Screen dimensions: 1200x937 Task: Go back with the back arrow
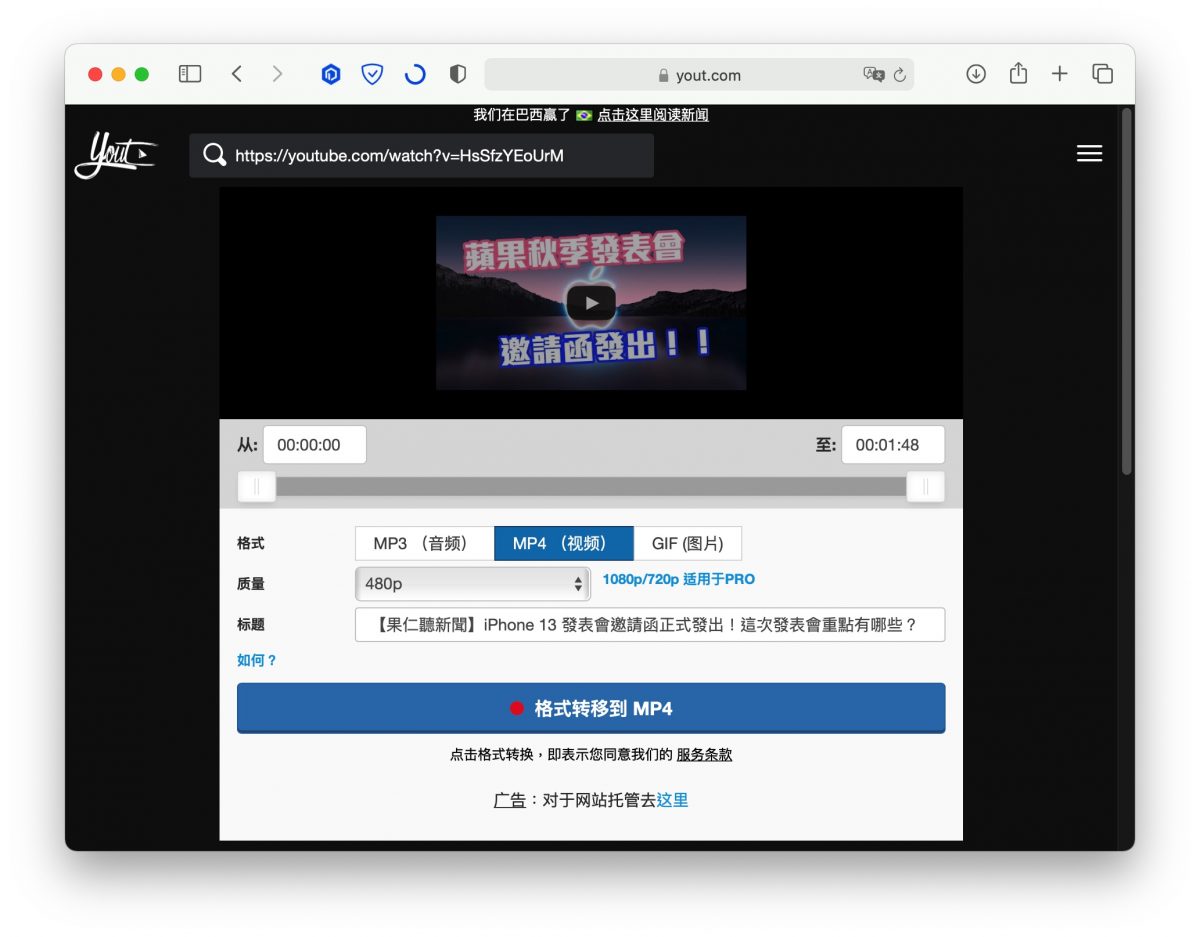coord(236,74)
